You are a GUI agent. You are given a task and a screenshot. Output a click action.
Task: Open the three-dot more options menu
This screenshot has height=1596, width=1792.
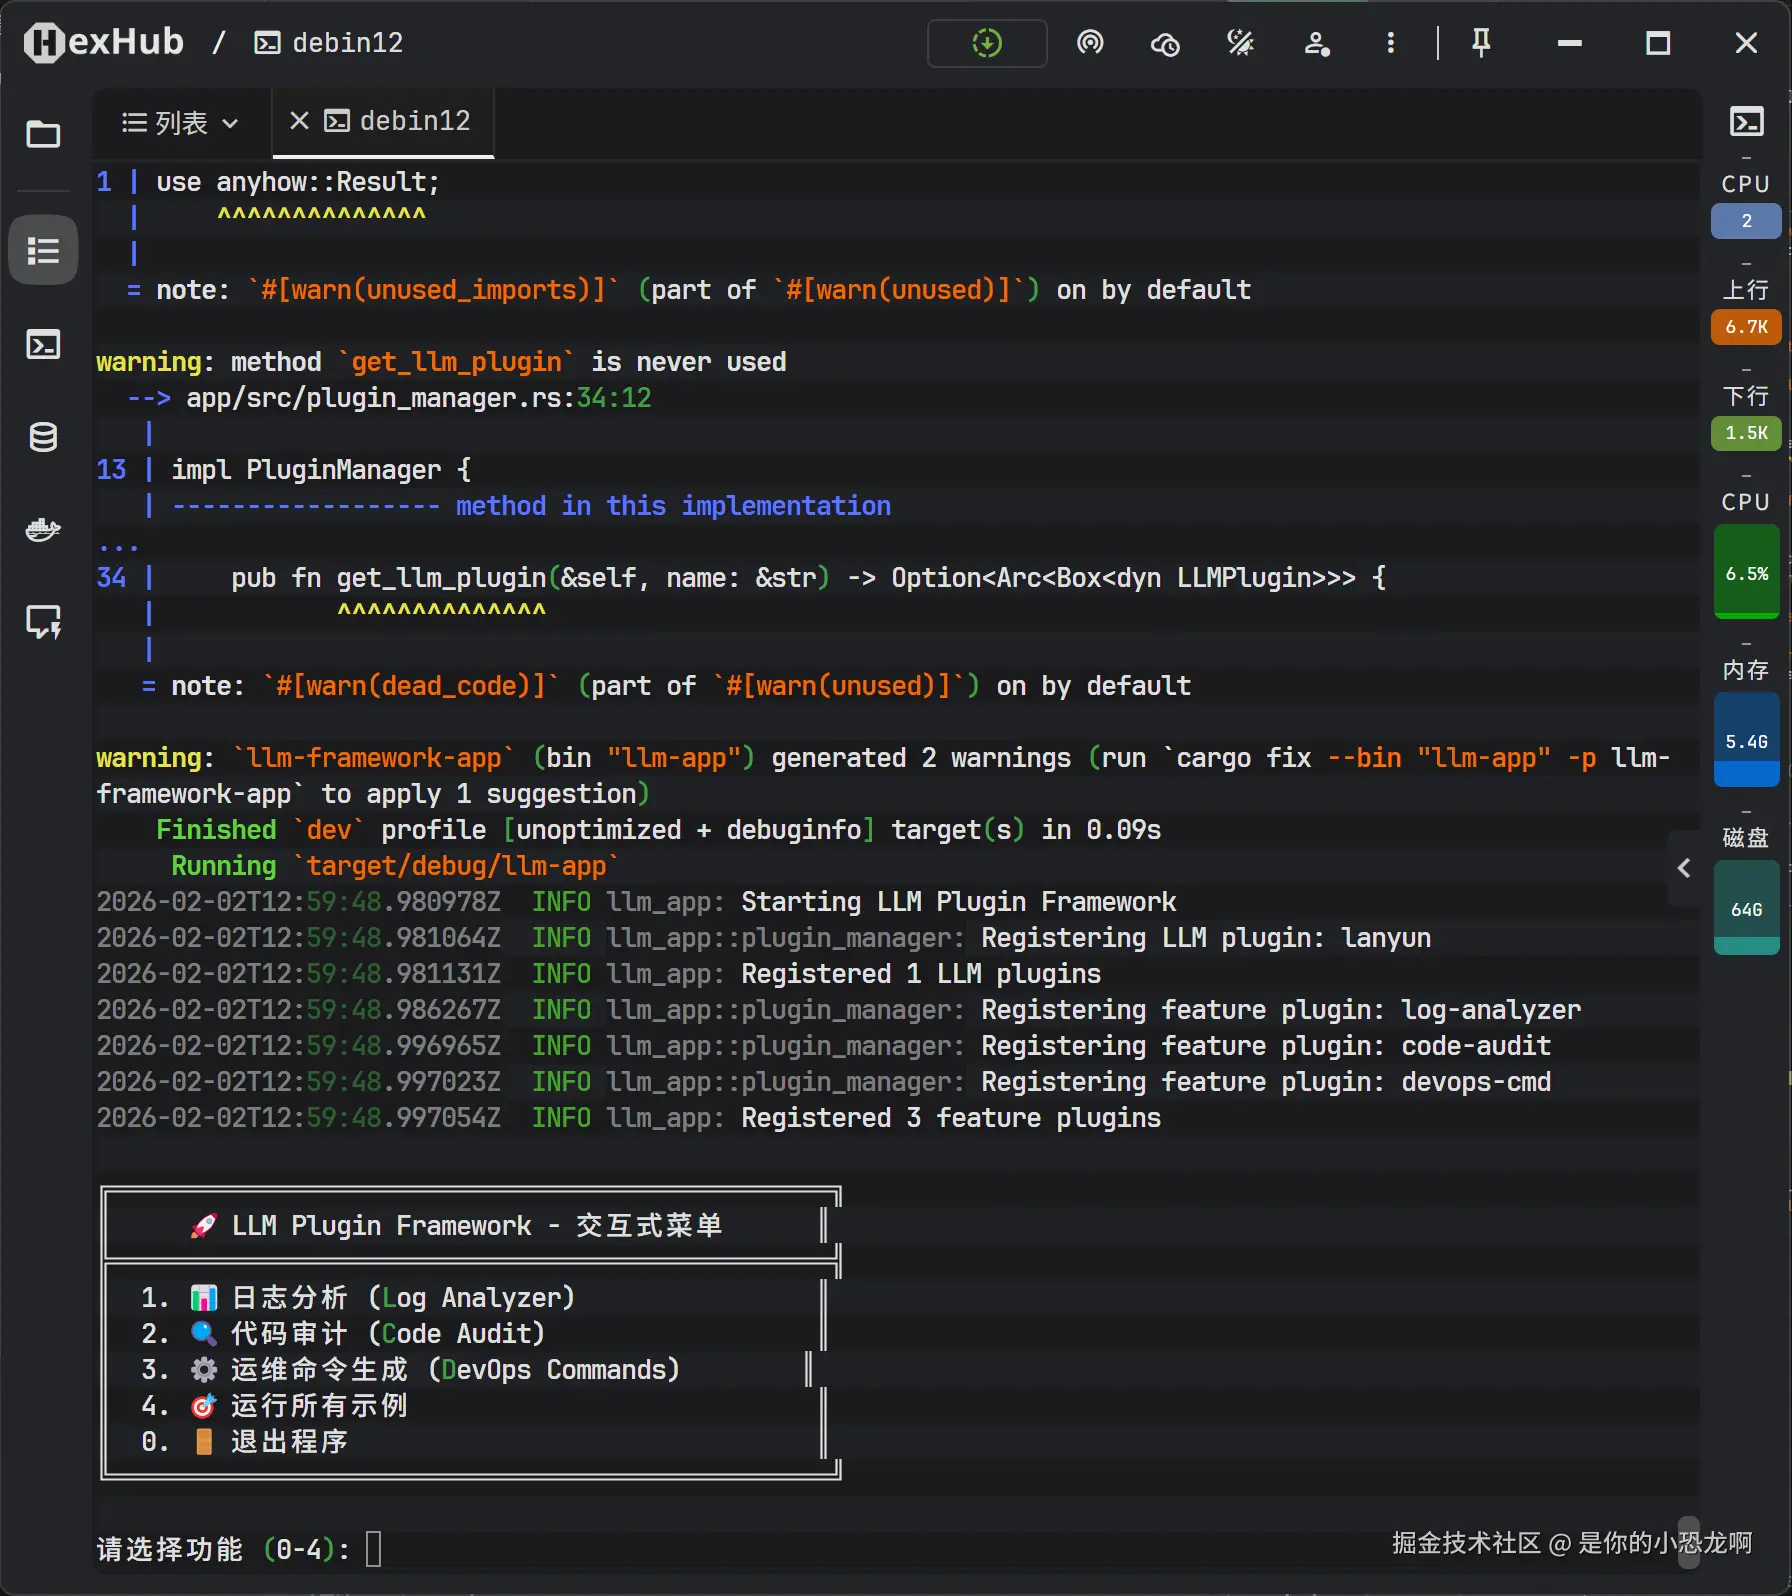coord(1390,43)
